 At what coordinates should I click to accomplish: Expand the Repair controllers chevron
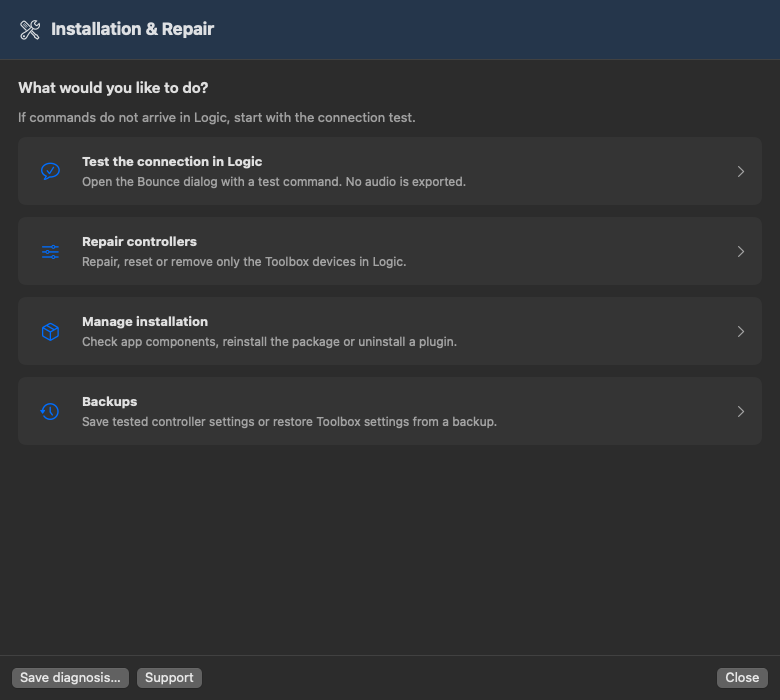(741, 252)
